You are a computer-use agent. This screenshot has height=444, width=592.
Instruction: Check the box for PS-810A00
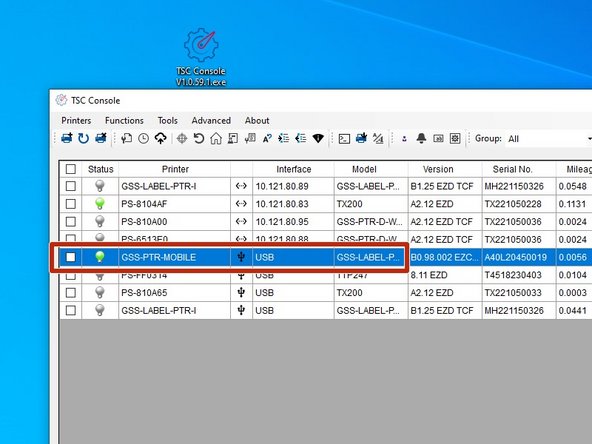[71, 221]
